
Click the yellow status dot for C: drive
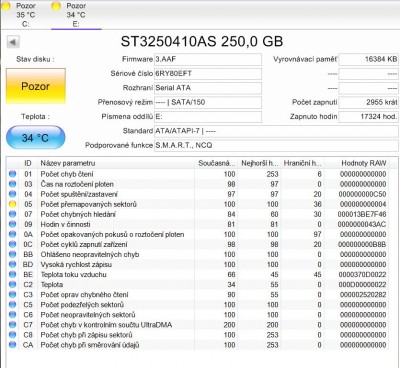coord(6,6)
